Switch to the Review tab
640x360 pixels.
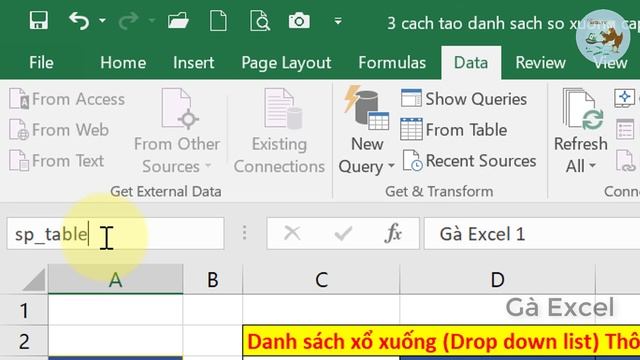[540, 63]
